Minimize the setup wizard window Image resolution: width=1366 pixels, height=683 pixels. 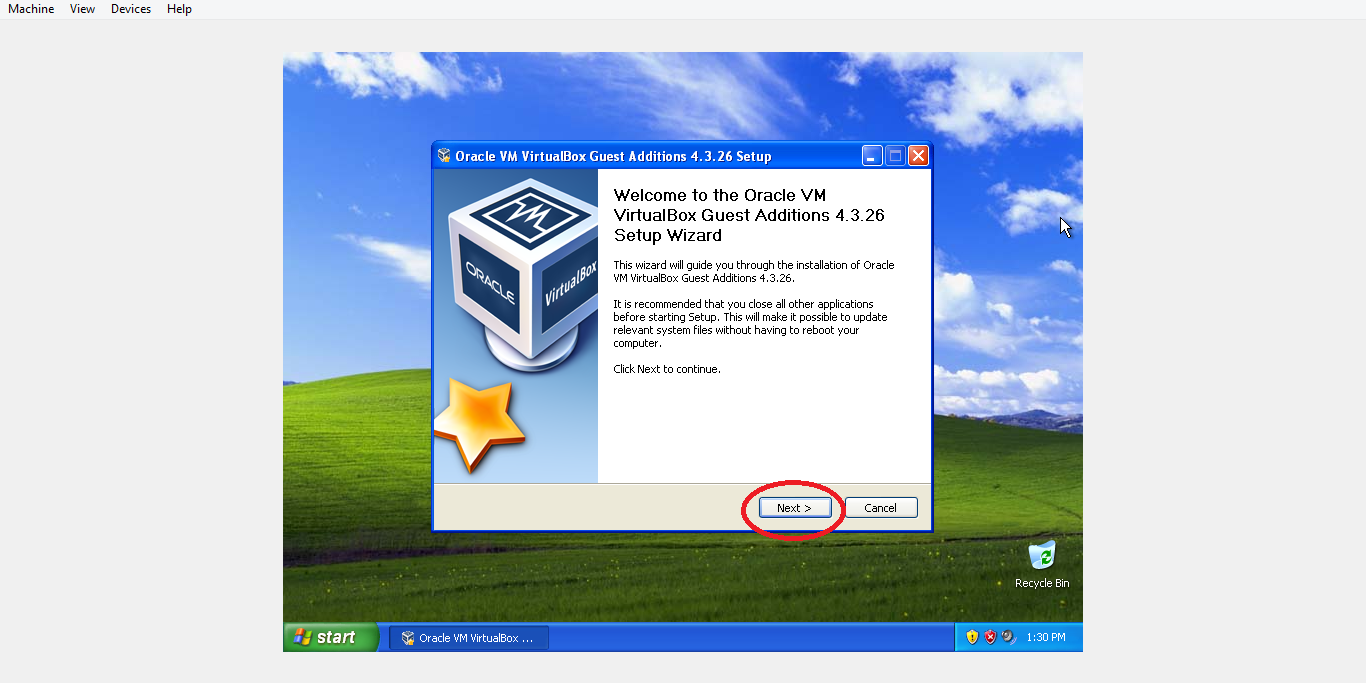pyautogui.click(x=870, y=155)
